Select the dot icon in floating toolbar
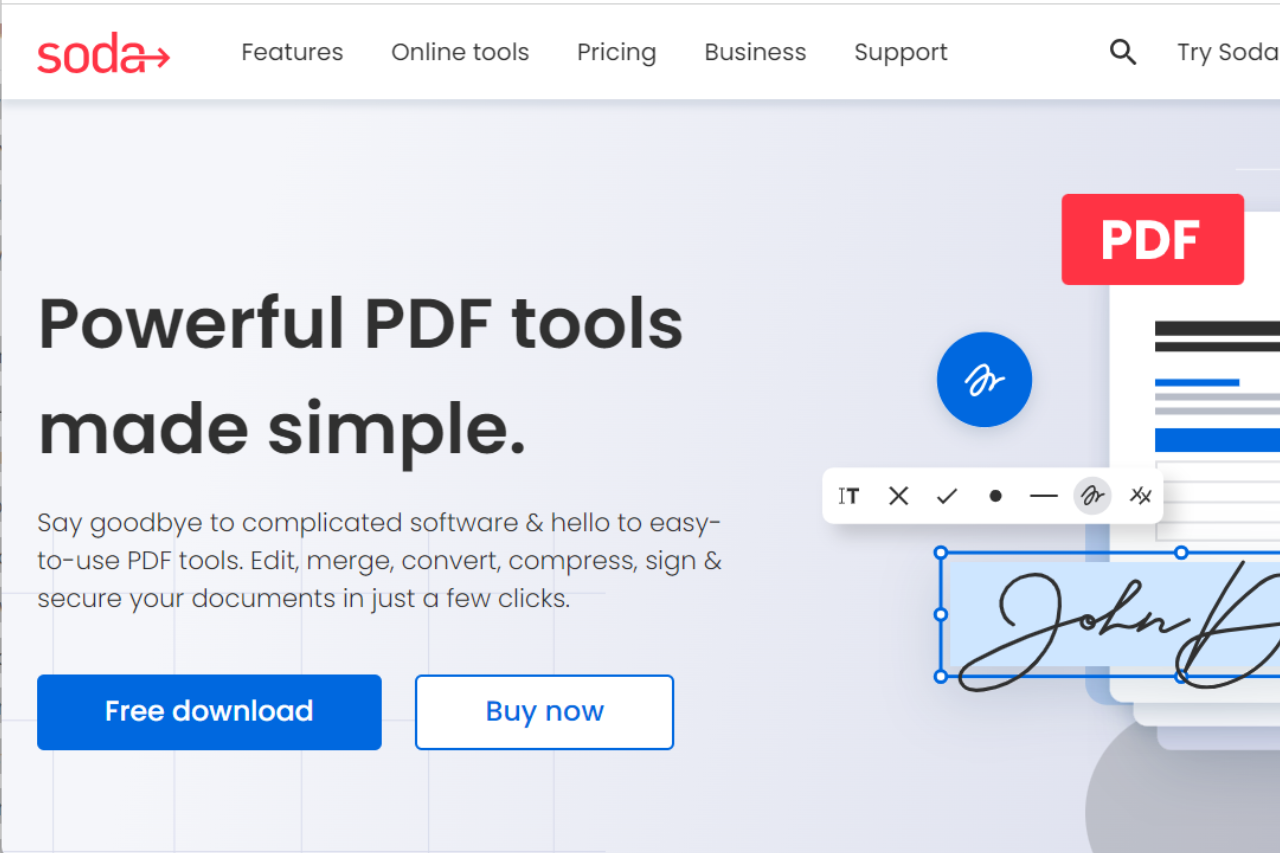 (995, 496)
